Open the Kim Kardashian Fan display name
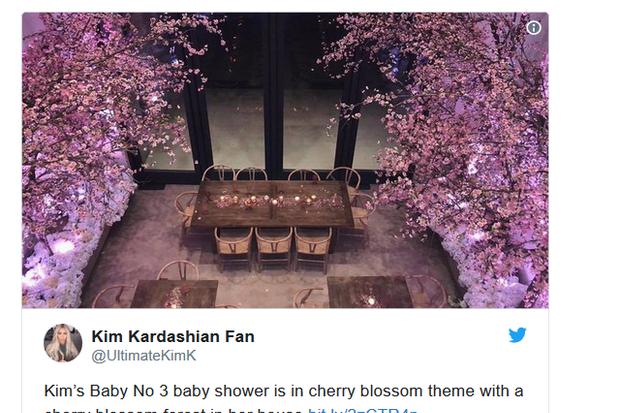This screenshot has height=413, width=620. [x=173, y=337]
